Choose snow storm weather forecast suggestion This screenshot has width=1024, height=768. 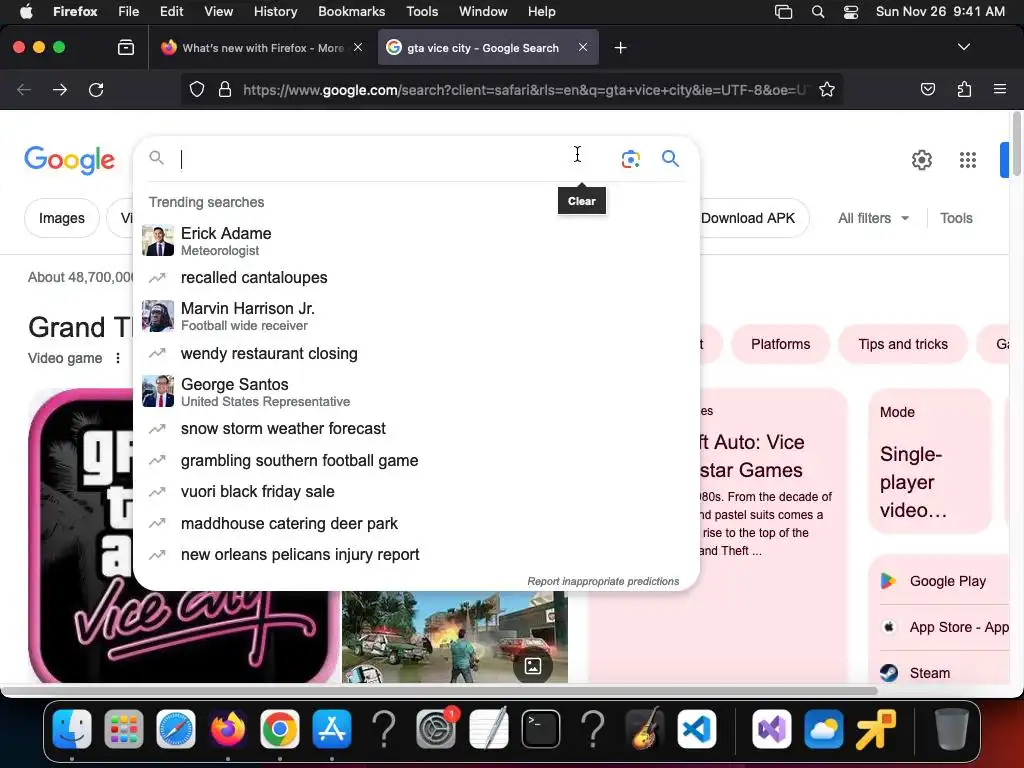[x=416, y=428]
